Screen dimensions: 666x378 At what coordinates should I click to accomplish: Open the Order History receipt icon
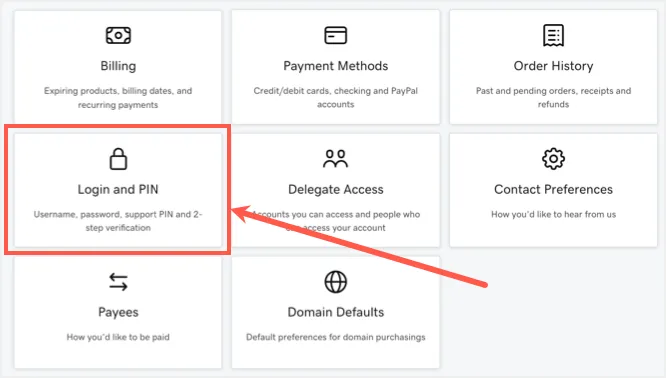[553, 35]
